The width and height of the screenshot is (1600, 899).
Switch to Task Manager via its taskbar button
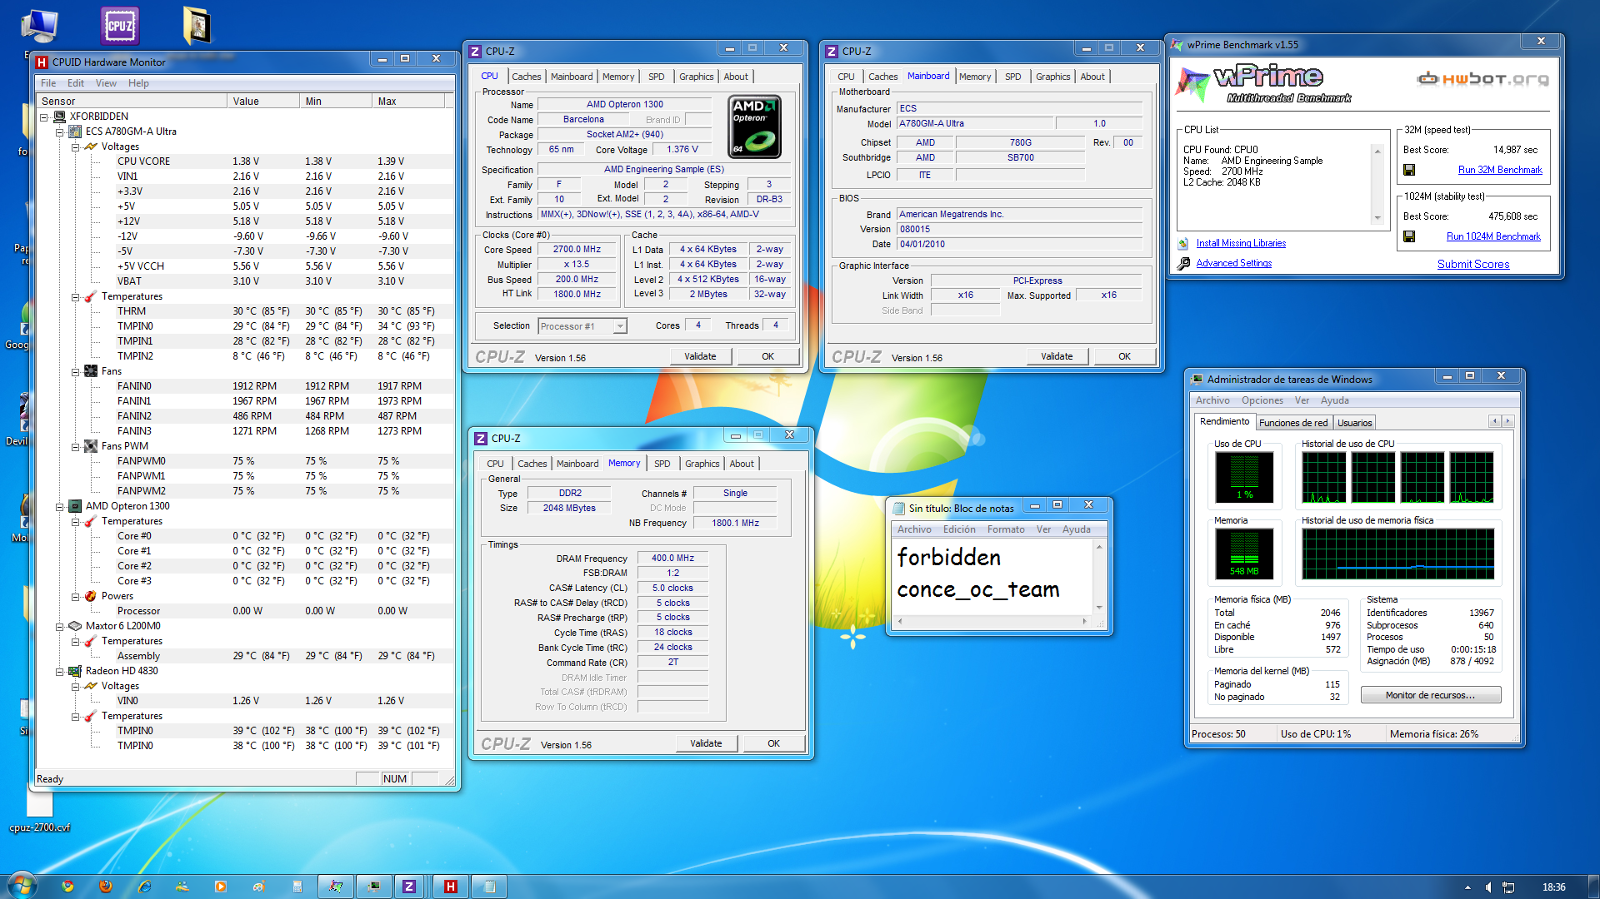tap(374, 886)
